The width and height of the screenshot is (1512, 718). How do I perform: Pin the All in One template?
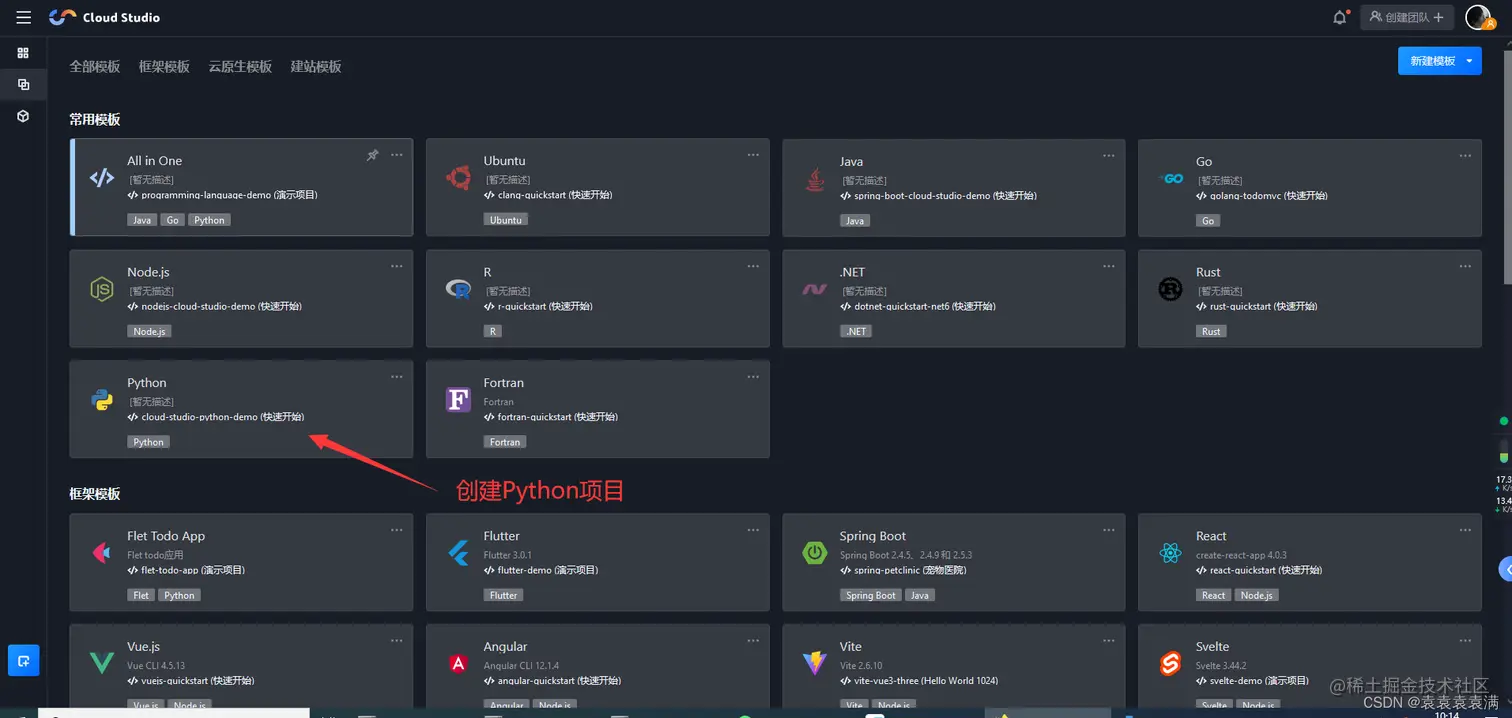372,155
